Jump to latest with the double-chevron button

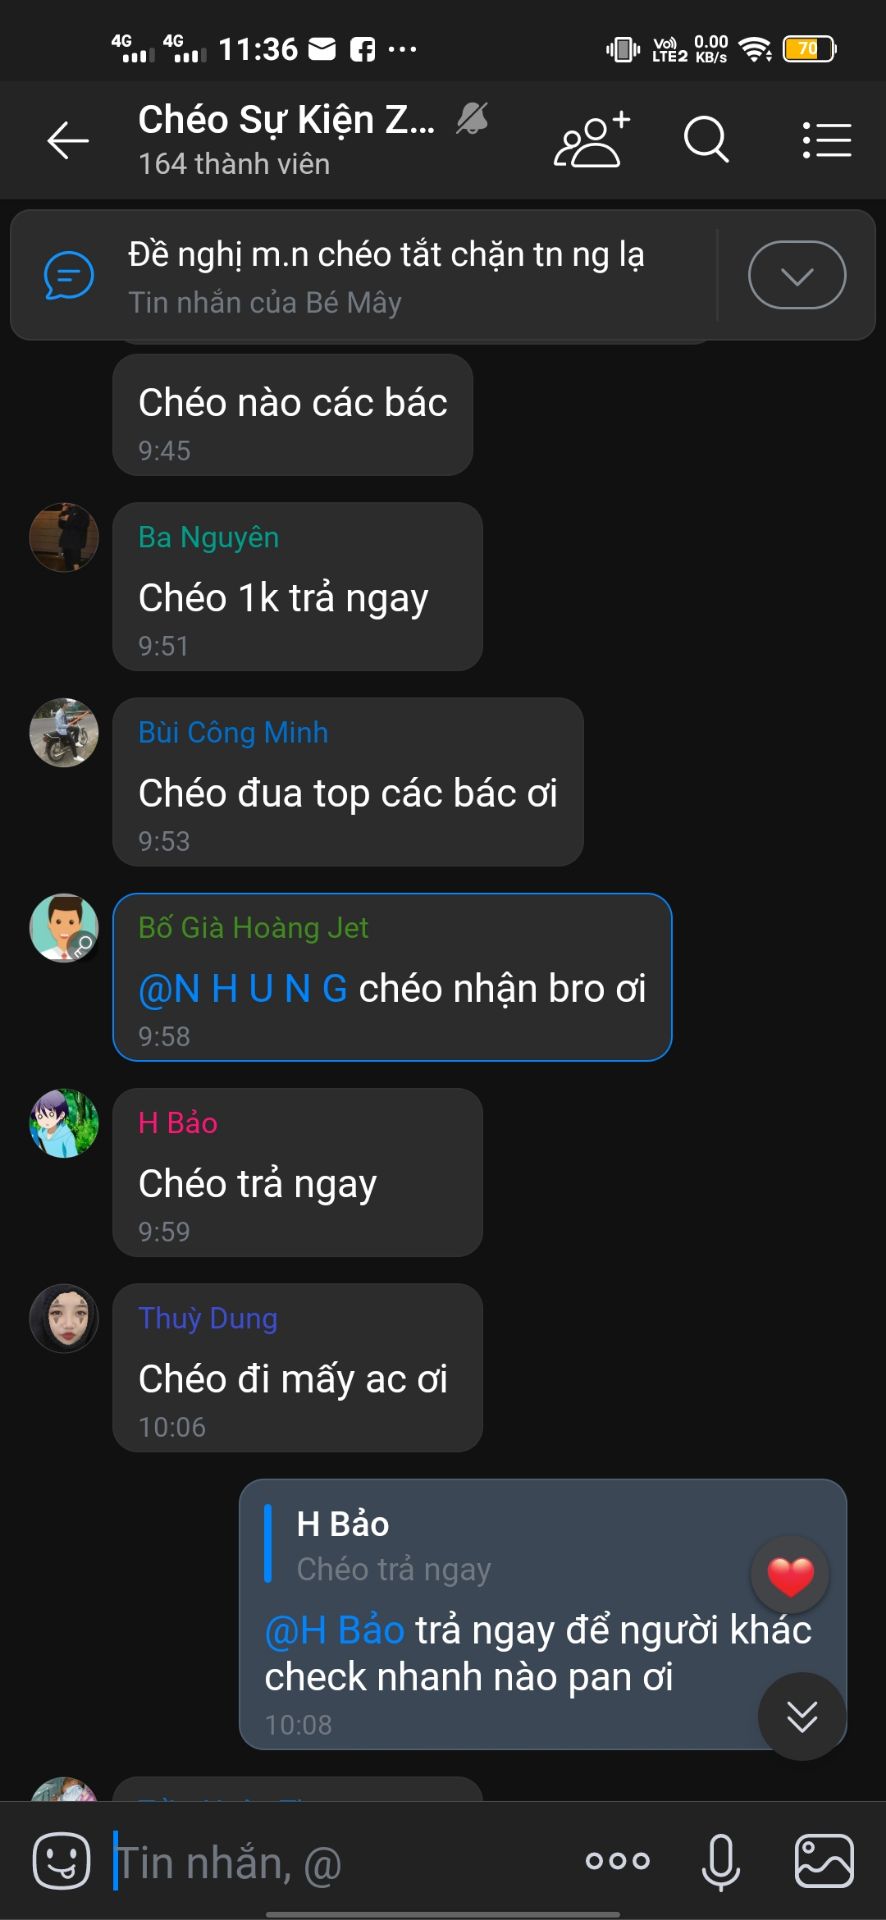(x=802, y=1716)
